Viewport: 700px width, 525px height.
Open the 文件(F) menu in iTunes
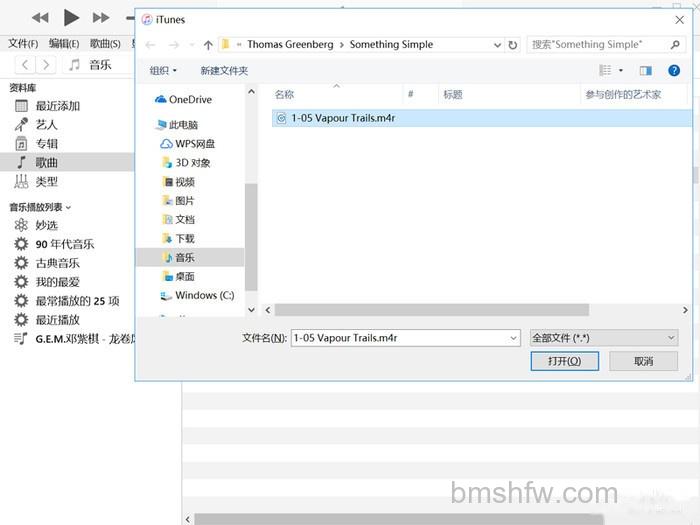point(23,44)
